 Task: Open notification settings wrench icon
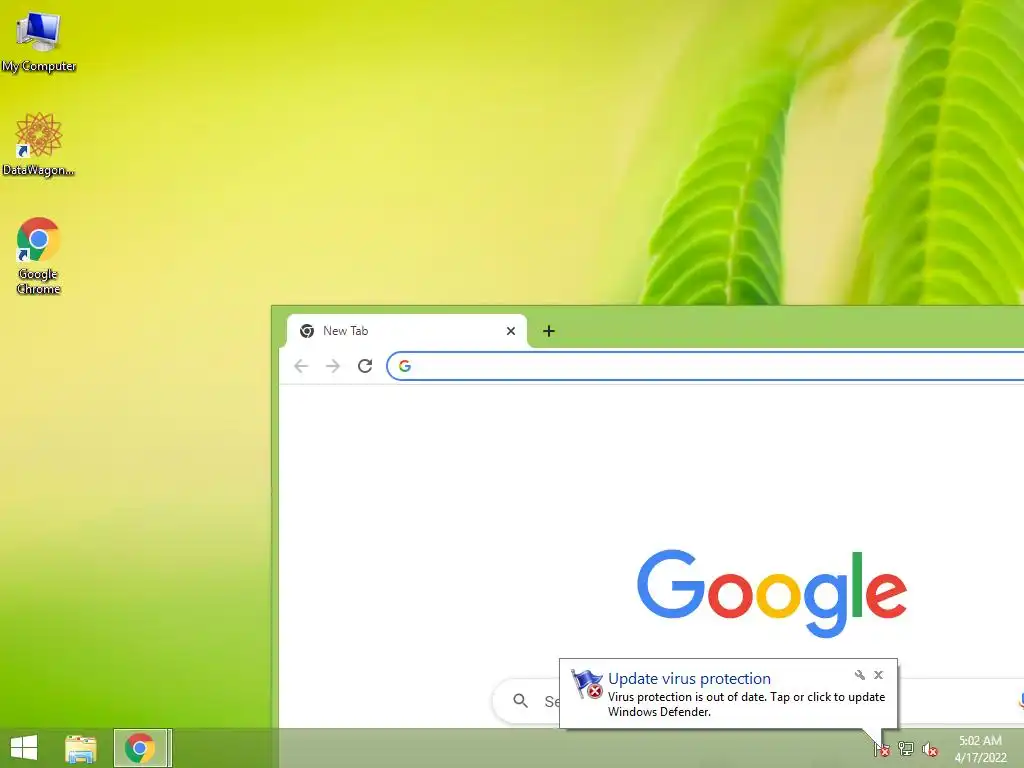click(x=859, y=675)
